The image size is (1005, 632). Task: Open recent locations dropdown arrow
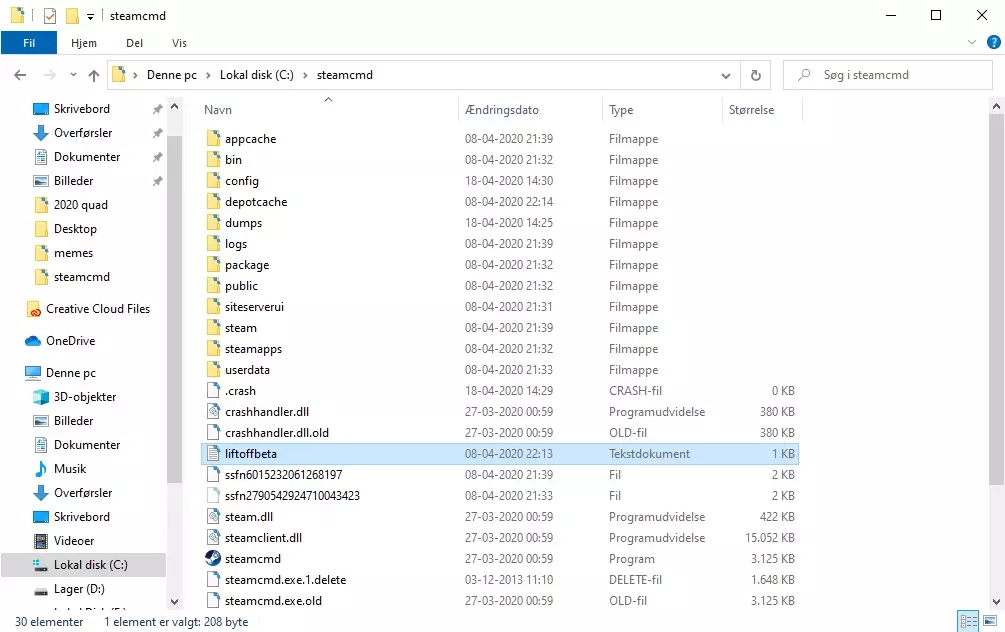tap(73, 75)
